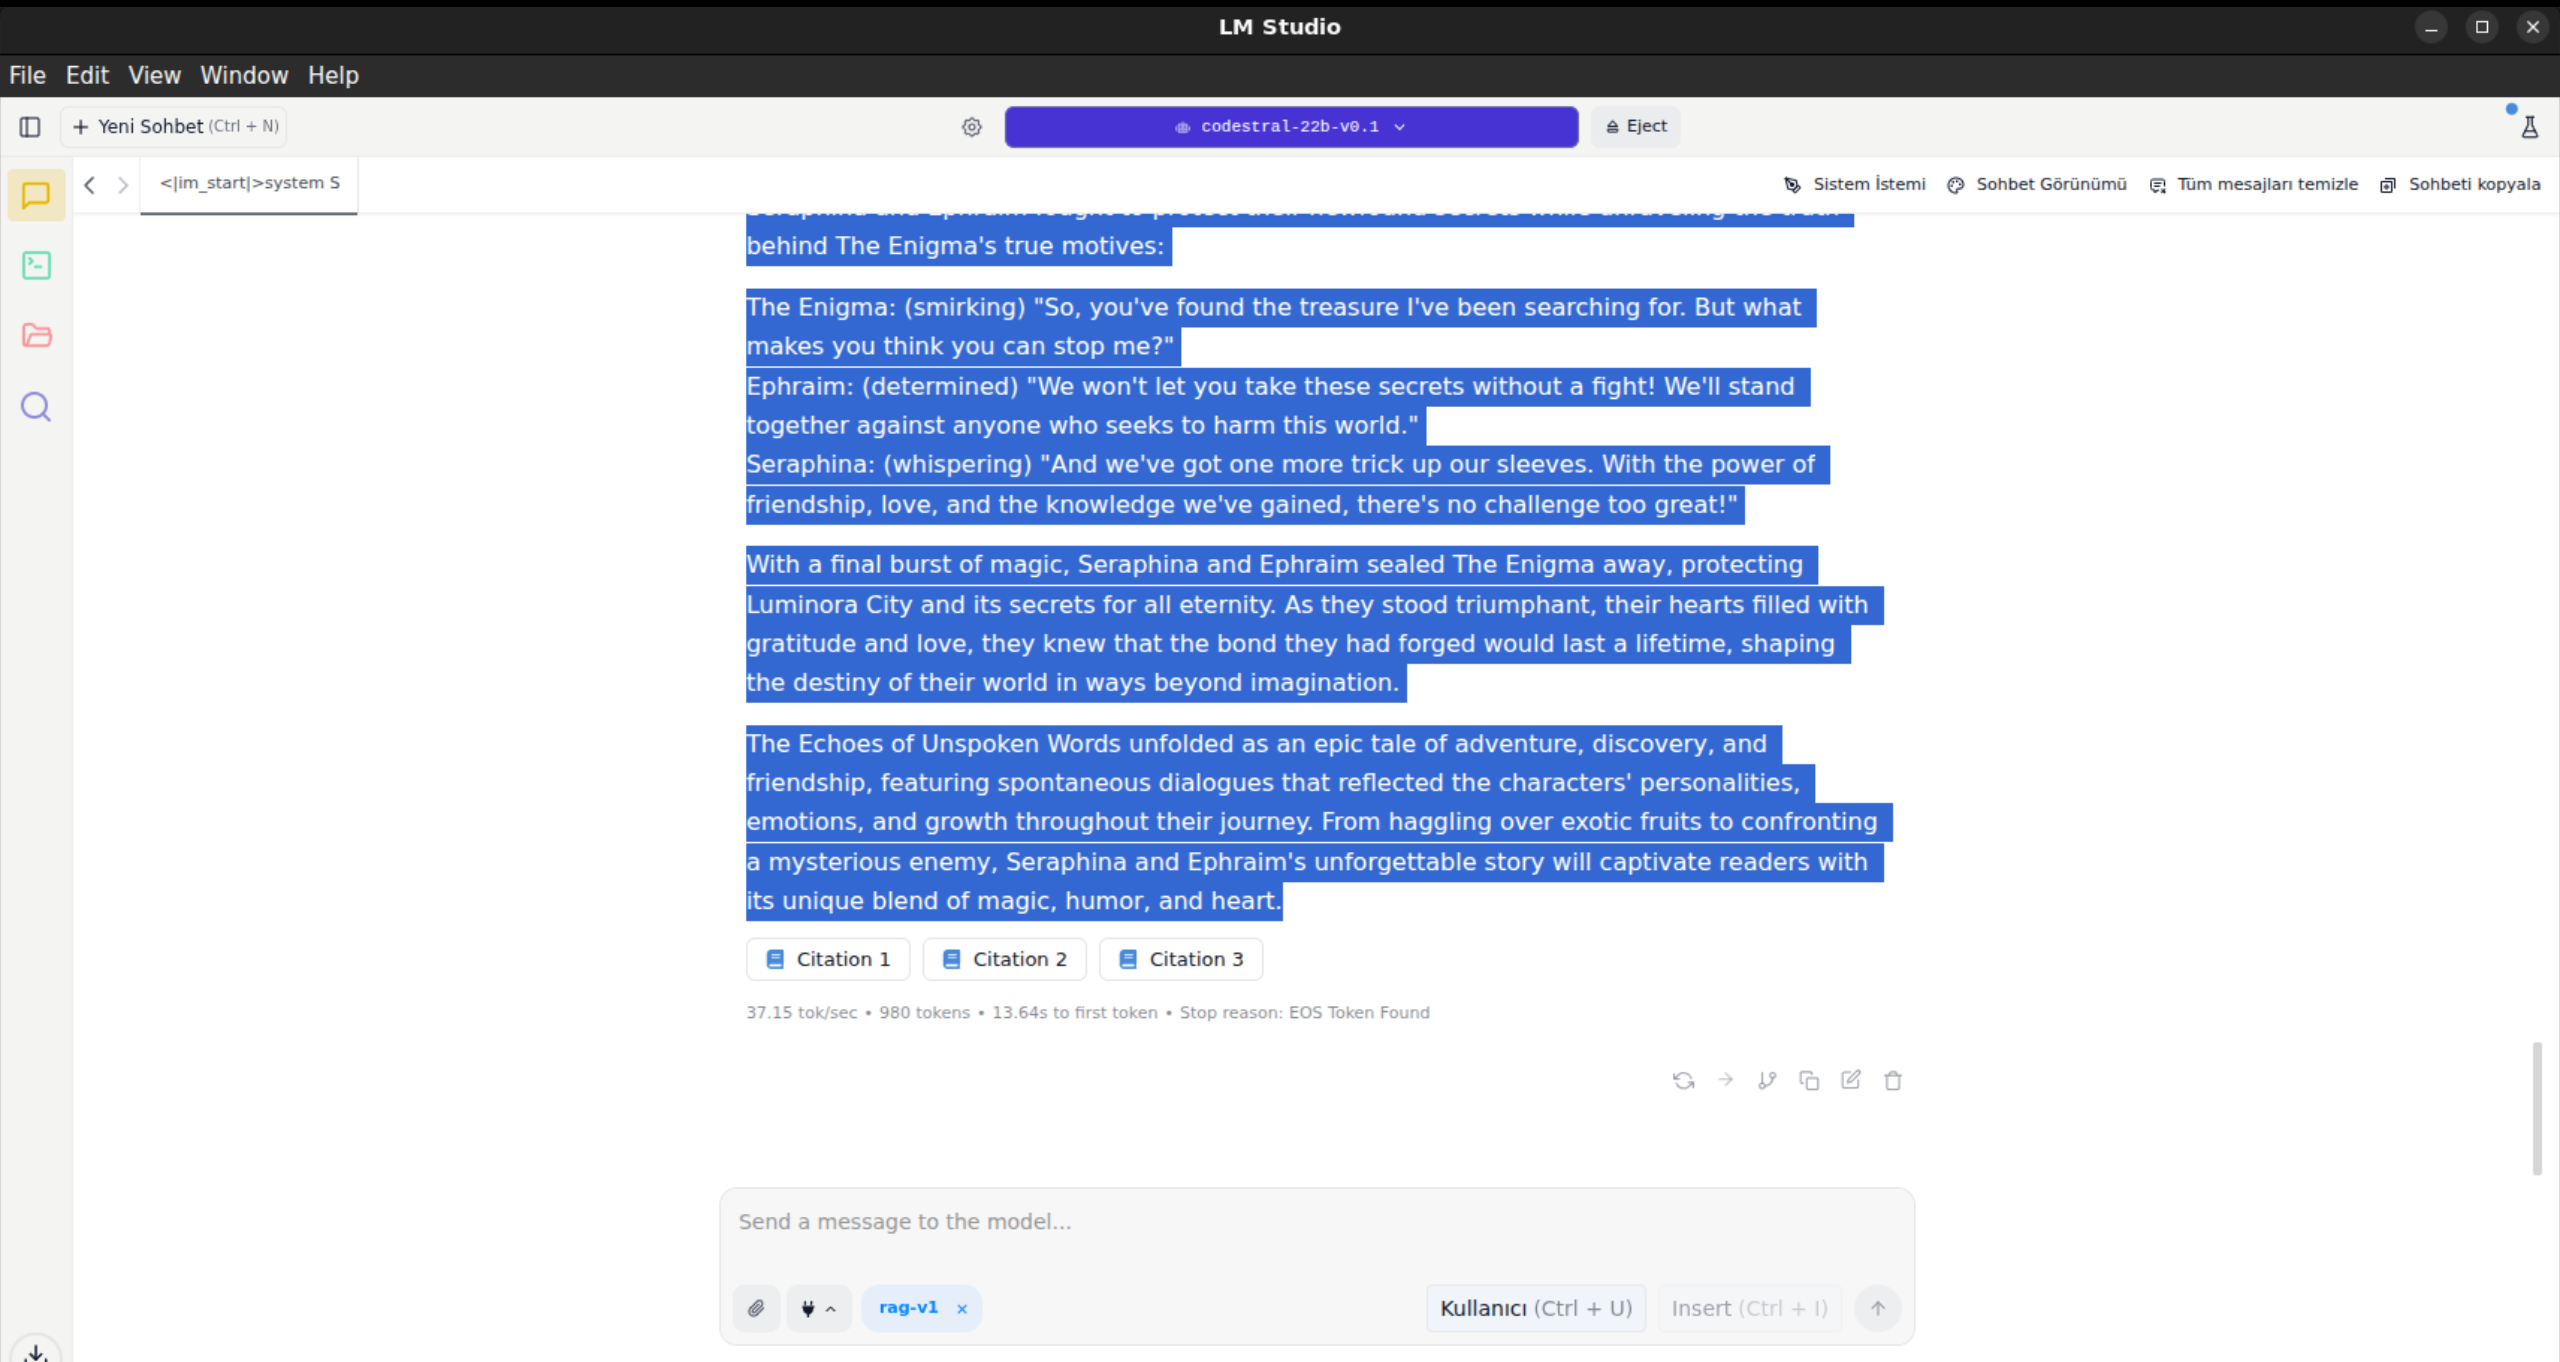This screenshot has width=2560, height=1362.
Task: Open the Window menu
Action: click(244, 75)
